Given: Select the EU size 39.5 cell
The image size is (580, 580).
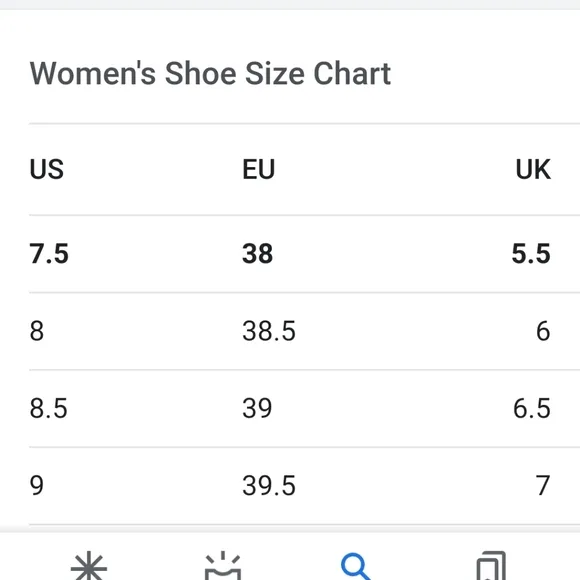Looking at the screenshot, I should click(x=269, y=485).
